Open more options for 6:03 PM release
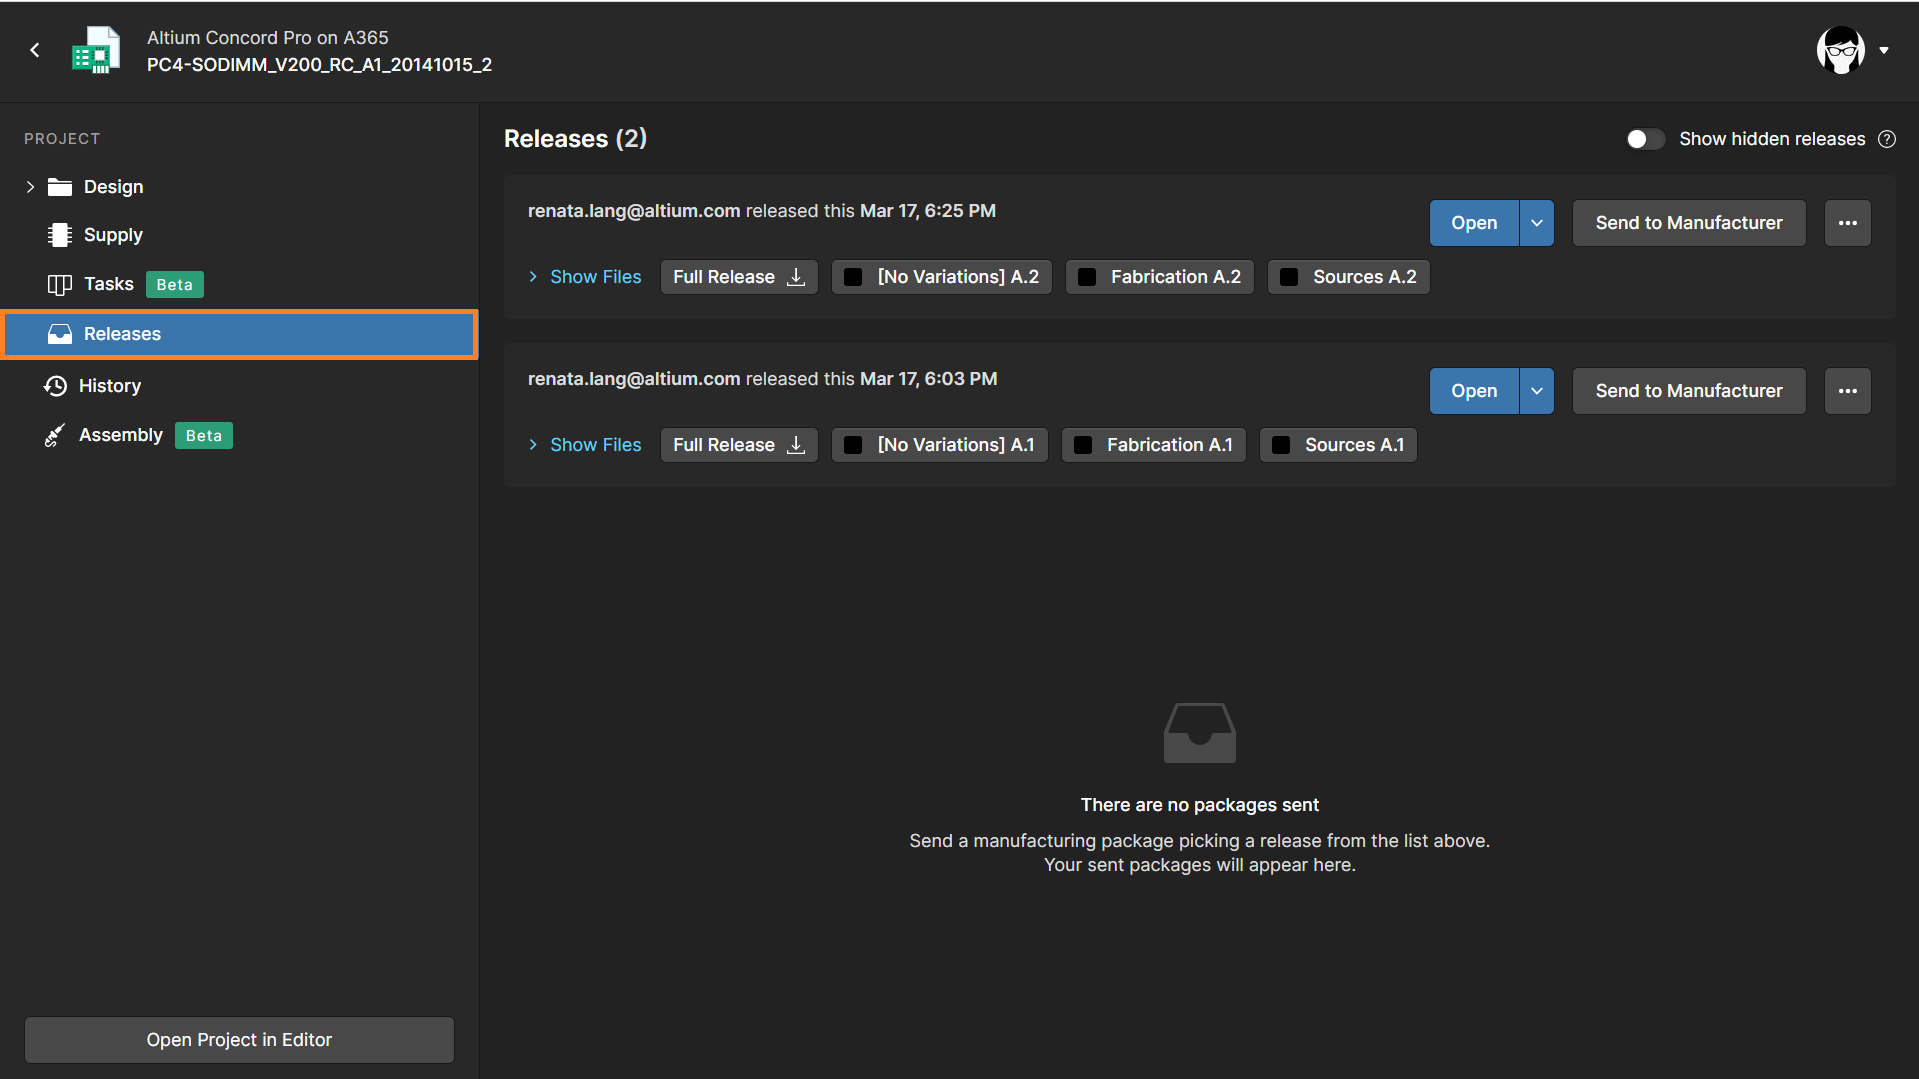This screenshot has height=1079, width=1919. tap(1848, 391)
